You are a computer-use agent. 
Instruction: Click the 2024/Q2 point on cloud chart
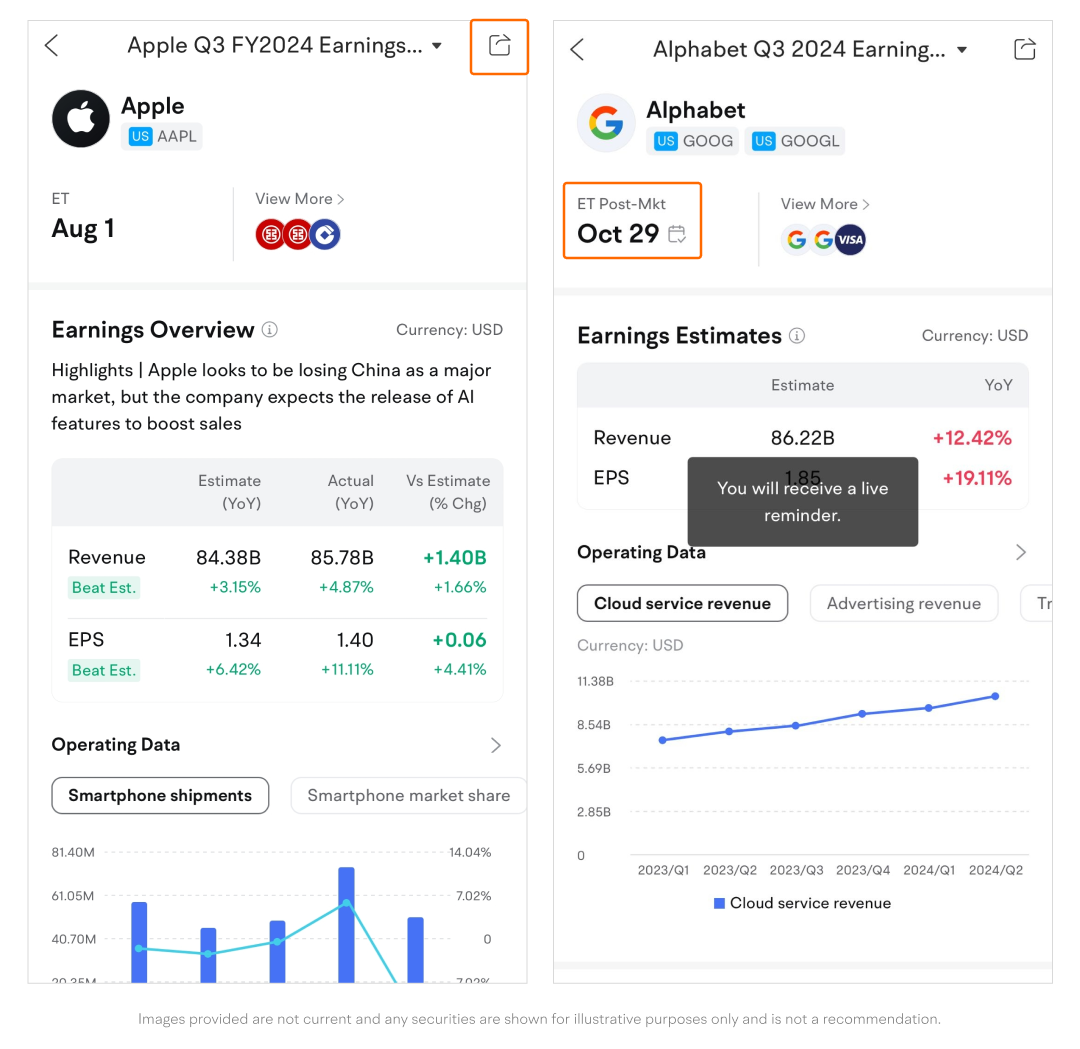[996, 696]
